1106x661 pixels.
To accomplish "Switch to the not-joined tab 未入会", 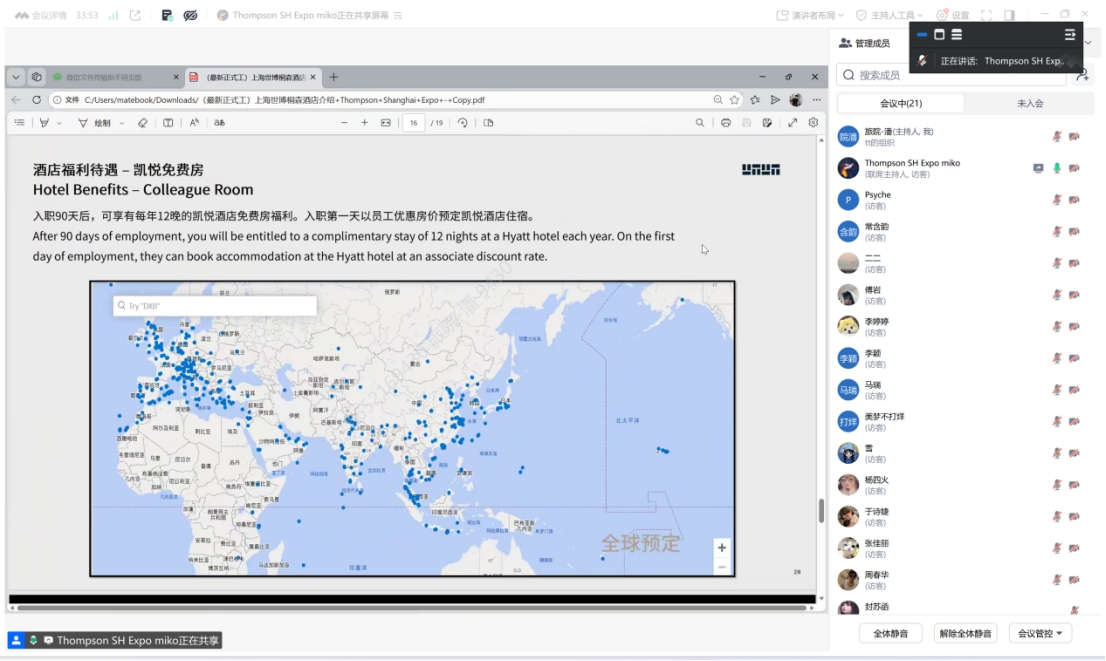I will coord(1030,104).
